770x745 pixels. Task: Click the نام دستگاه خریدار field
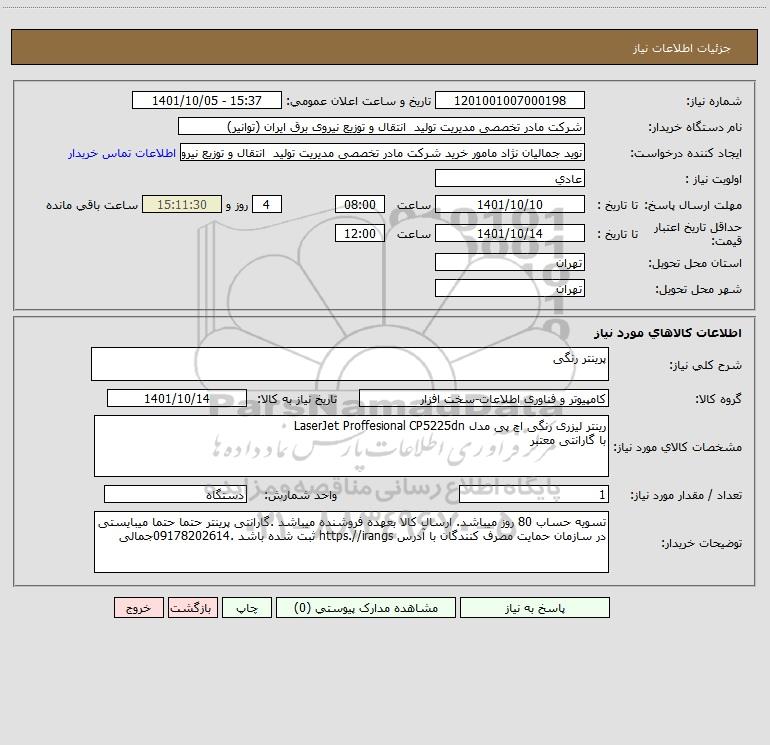(381, 126)
